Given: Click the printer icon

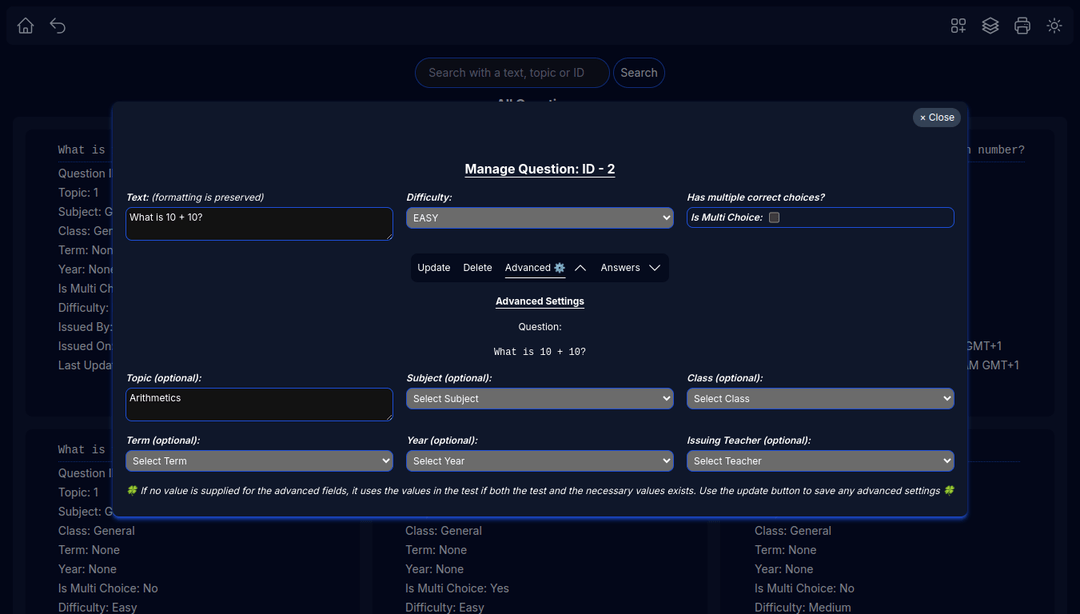Looking at the screenshot, I should click(x=1022, y=26).
